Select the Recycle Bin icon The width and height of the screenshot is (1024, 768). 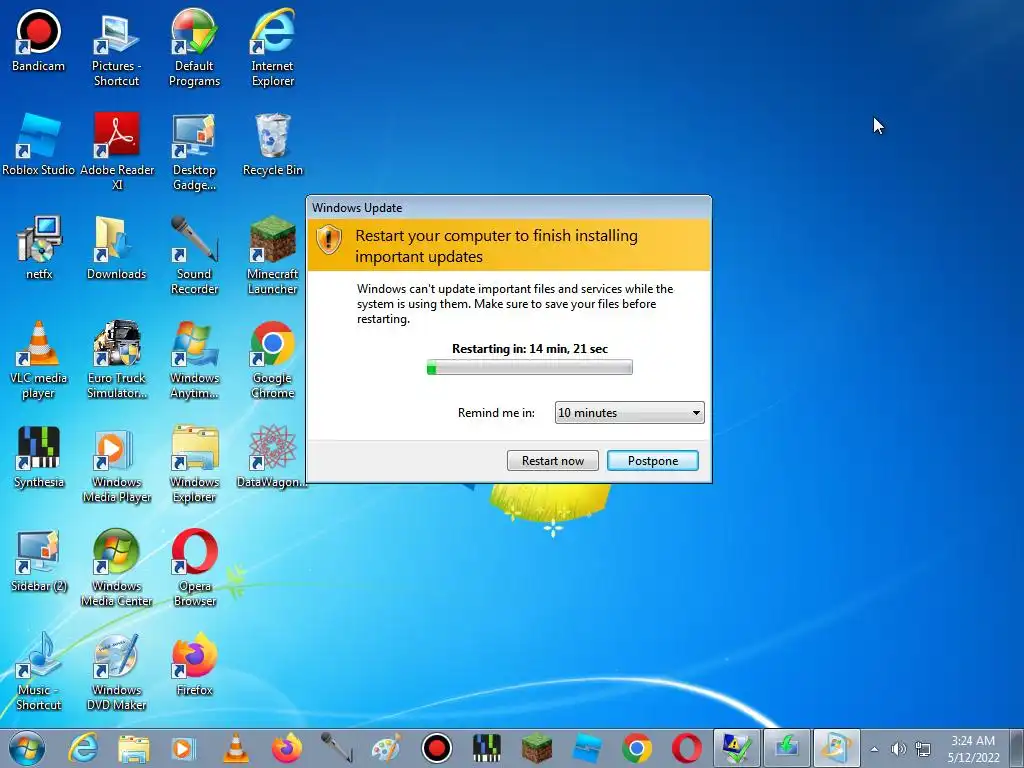point(272,146)
